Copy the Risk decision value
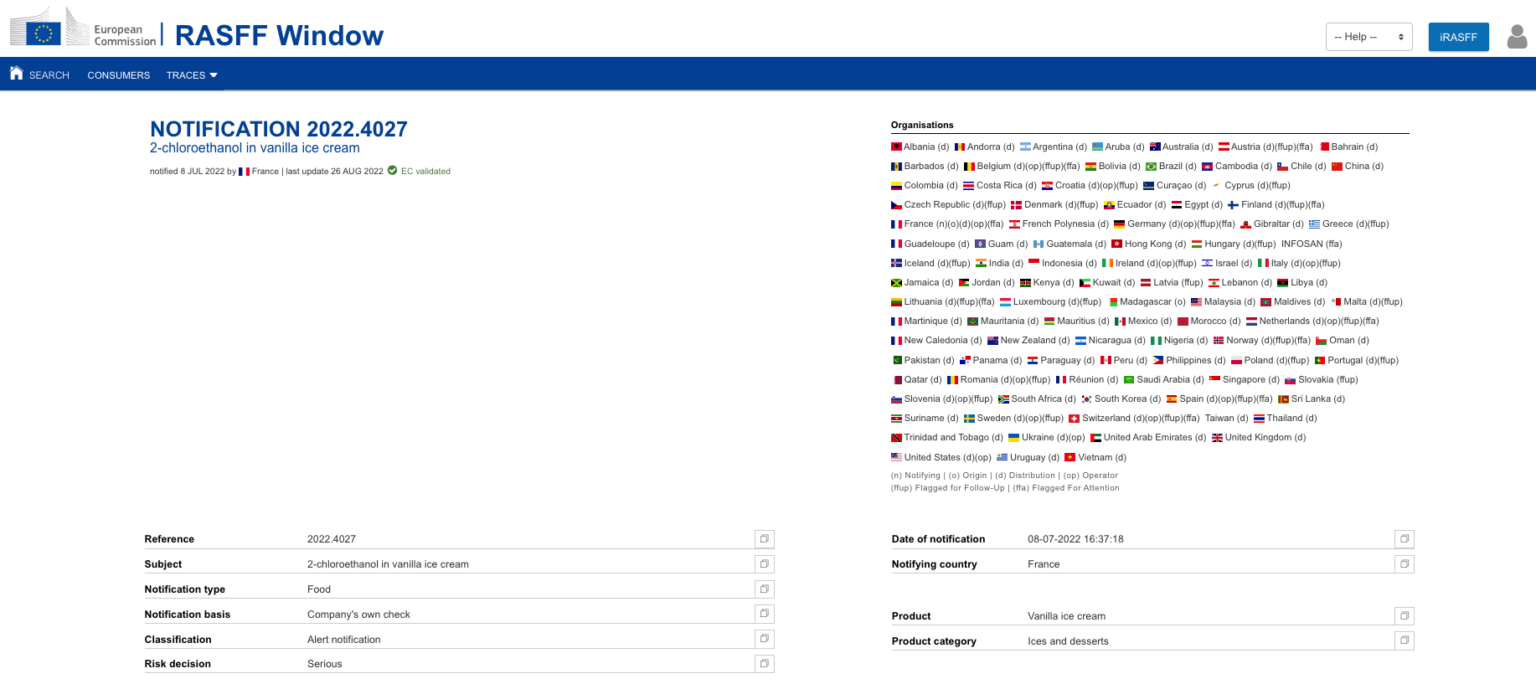 click(x=764, y=663)
